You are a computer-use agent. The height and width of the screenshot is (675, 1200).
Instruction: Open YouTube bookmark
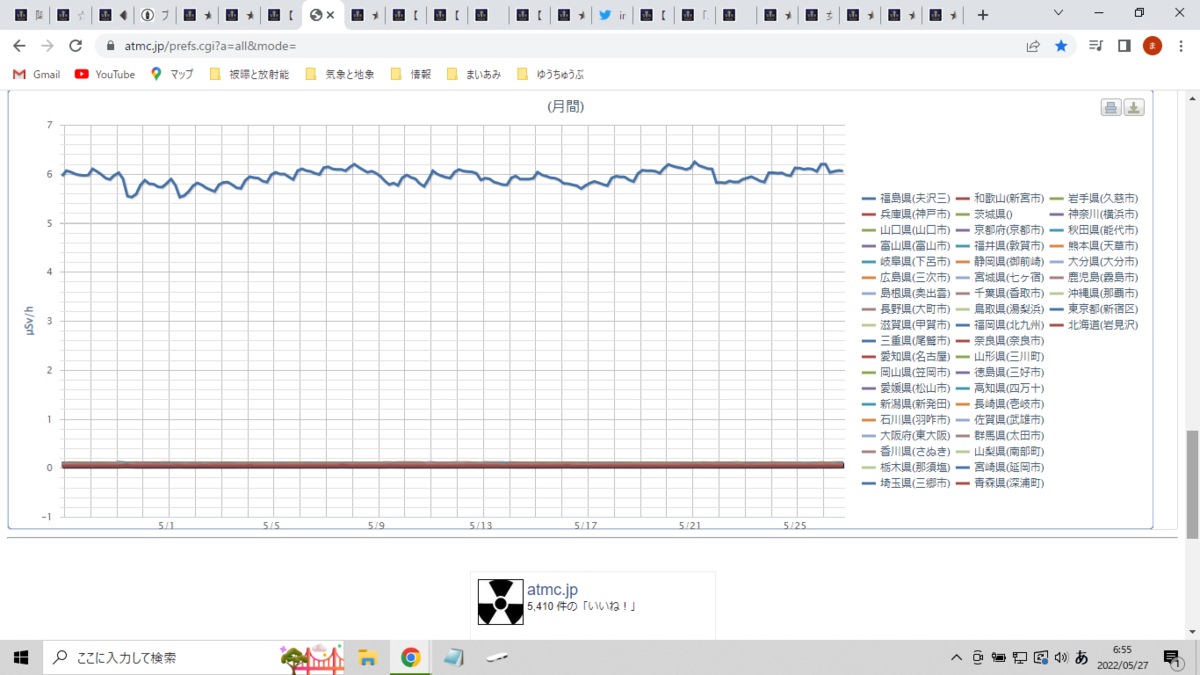105,74
